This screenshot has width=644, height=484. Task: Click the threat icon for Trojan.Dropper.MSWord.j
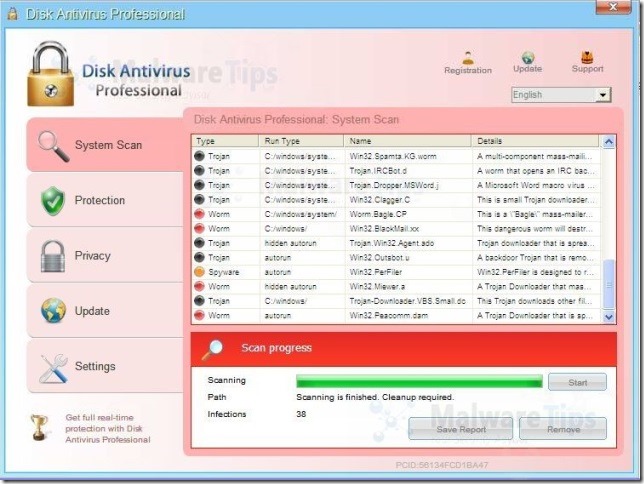click(199, 185)
